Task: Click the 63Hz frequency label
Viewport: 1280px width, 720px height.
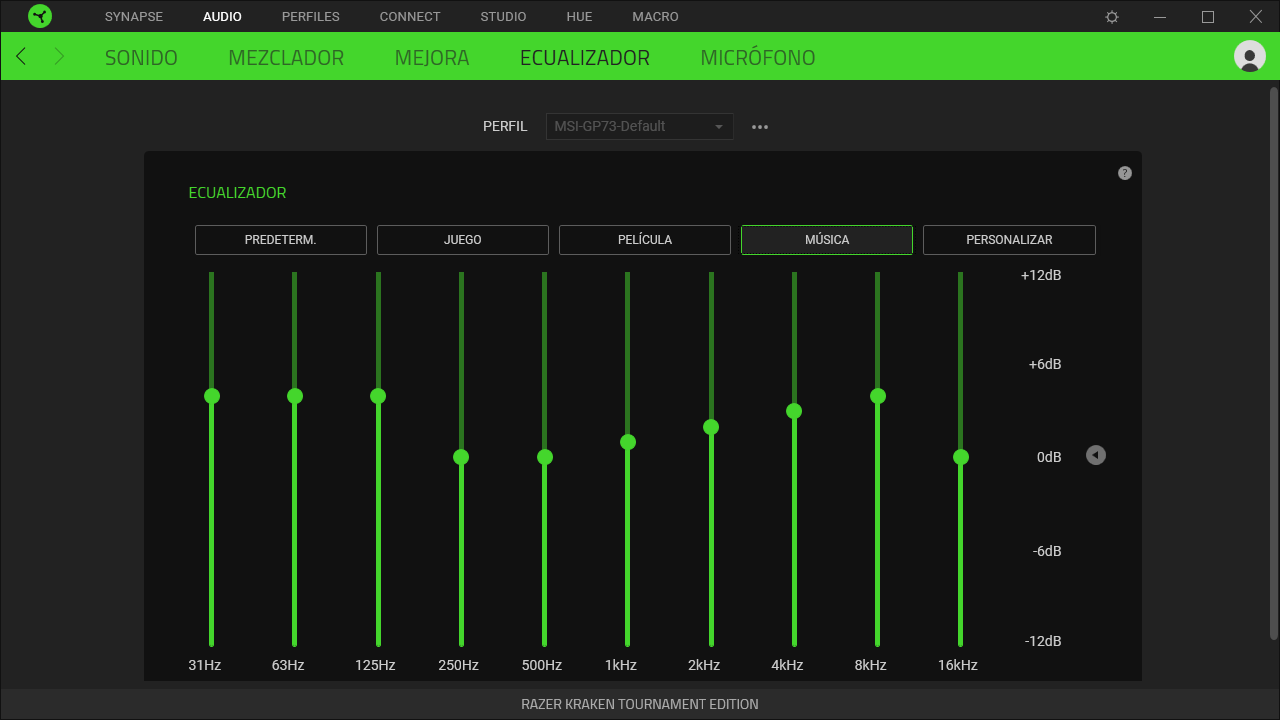Action: pyautogui.click(x=288, y=665)
